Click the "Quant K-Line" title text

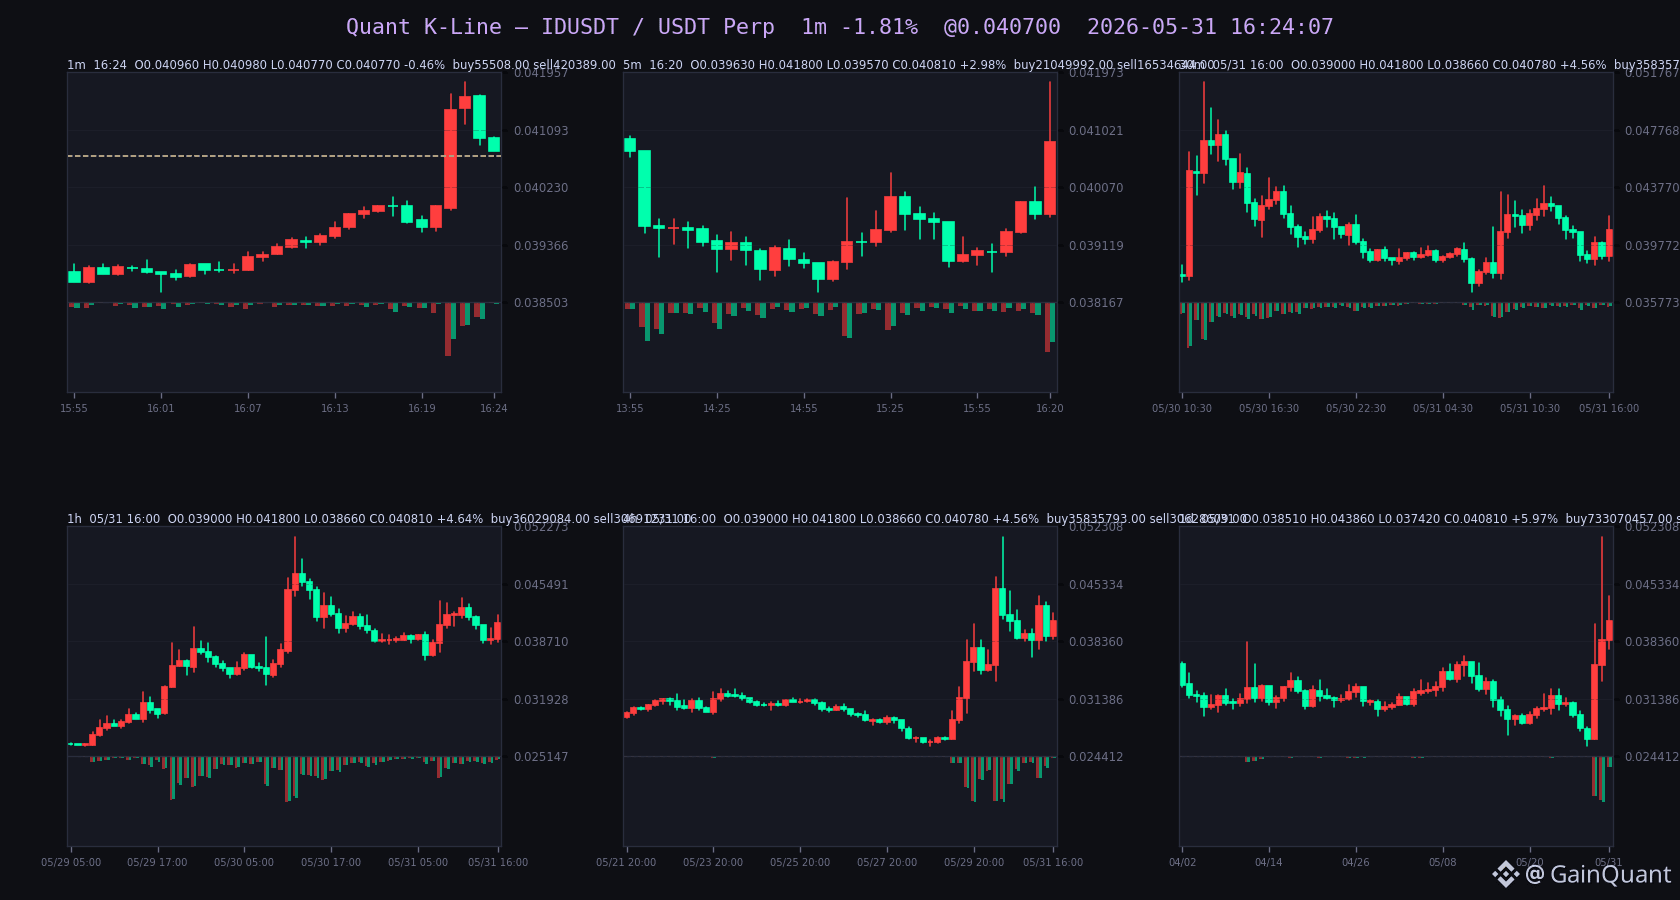point(424,27)
